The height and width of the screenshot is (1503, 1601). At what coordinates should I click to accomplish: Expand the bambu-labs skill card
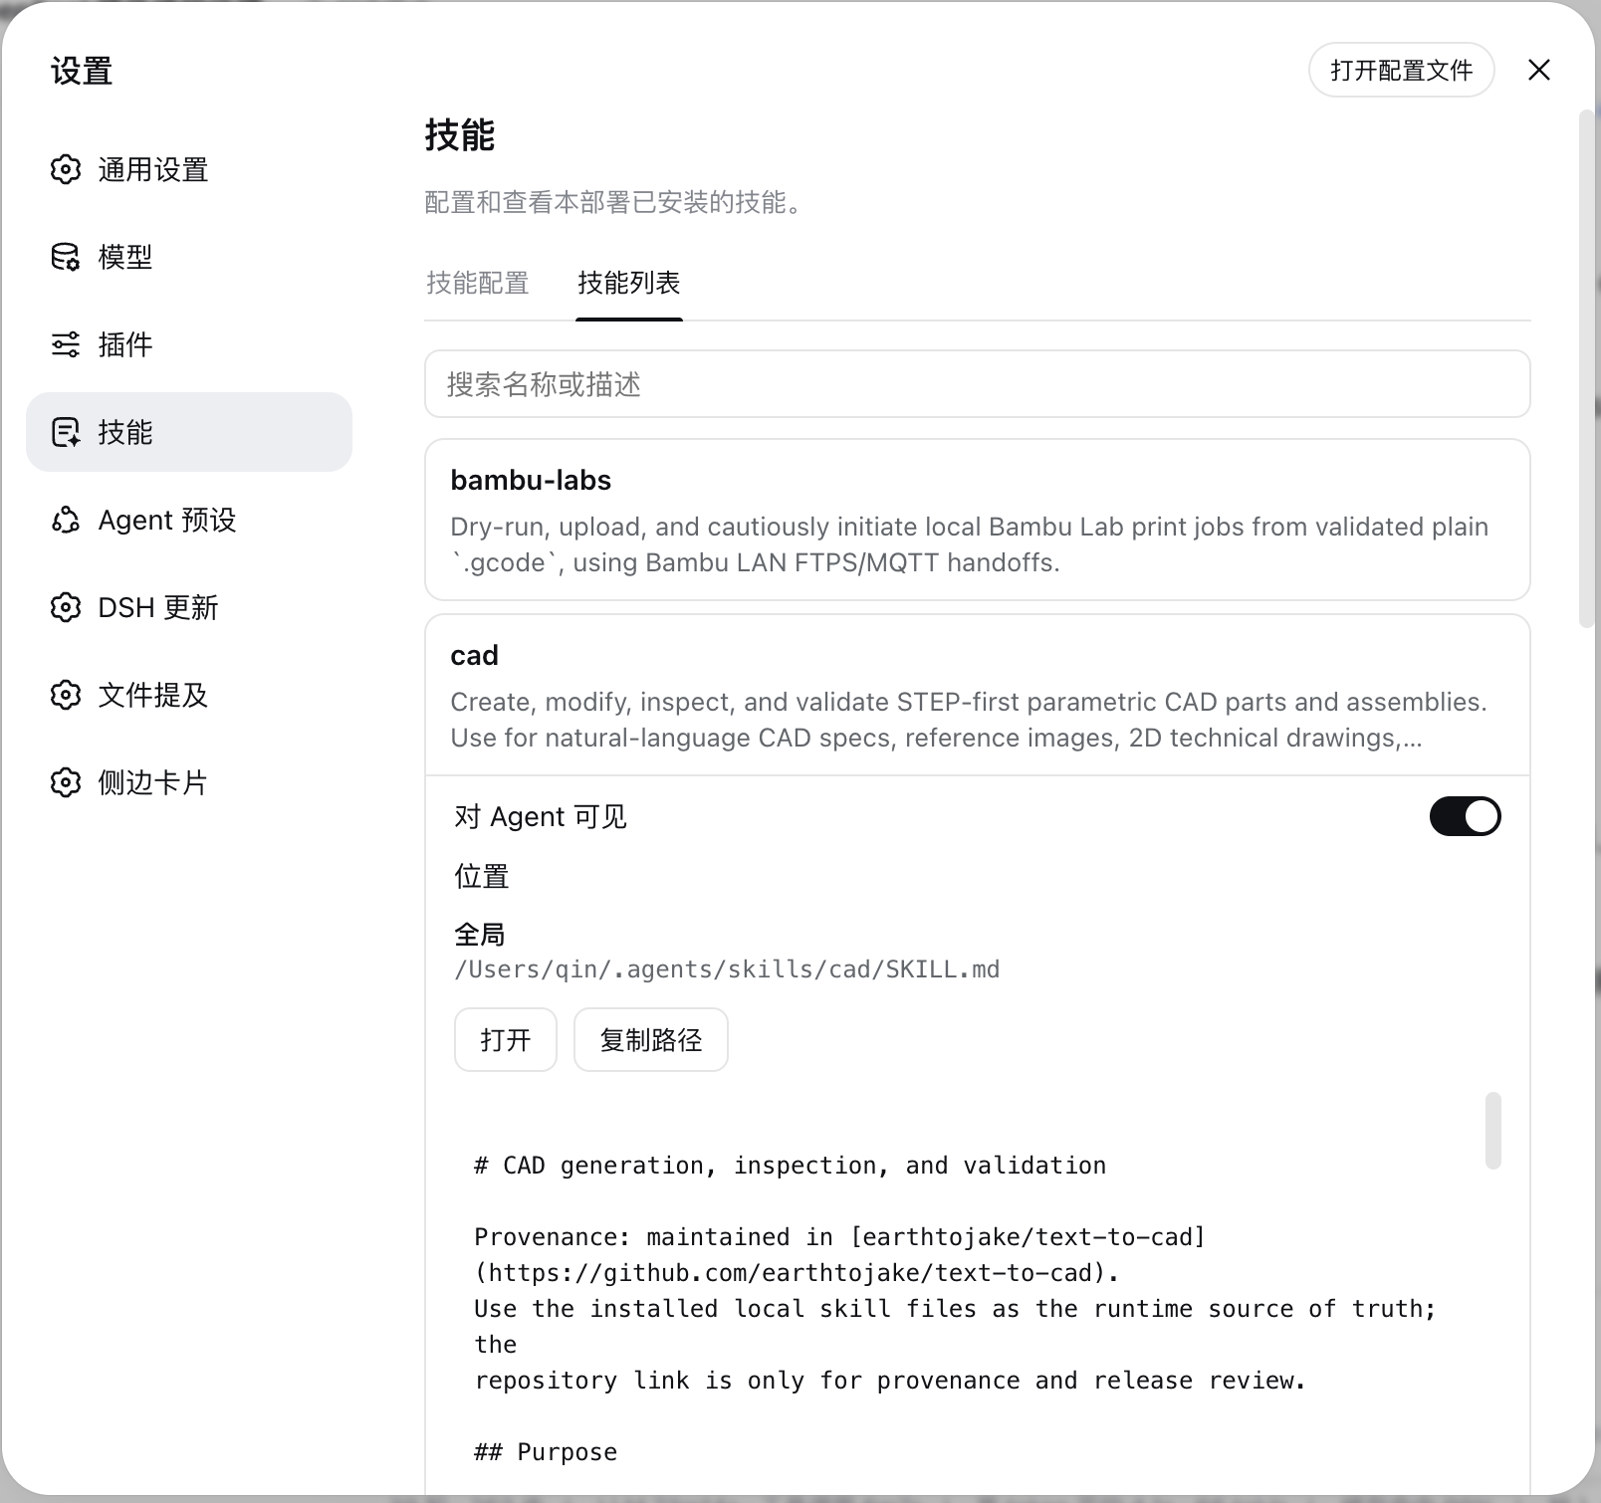[x=977, y=520]
